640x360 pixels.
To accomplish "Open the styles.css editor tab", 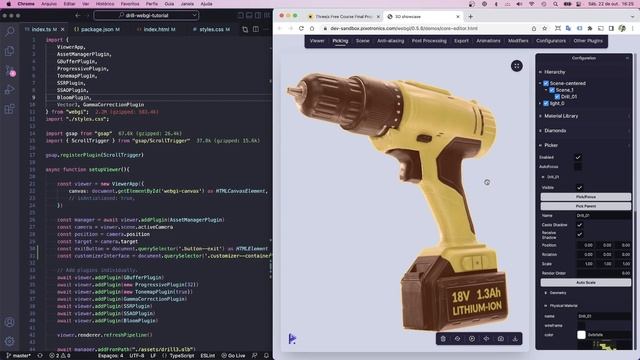I will (x=211, y=29).
